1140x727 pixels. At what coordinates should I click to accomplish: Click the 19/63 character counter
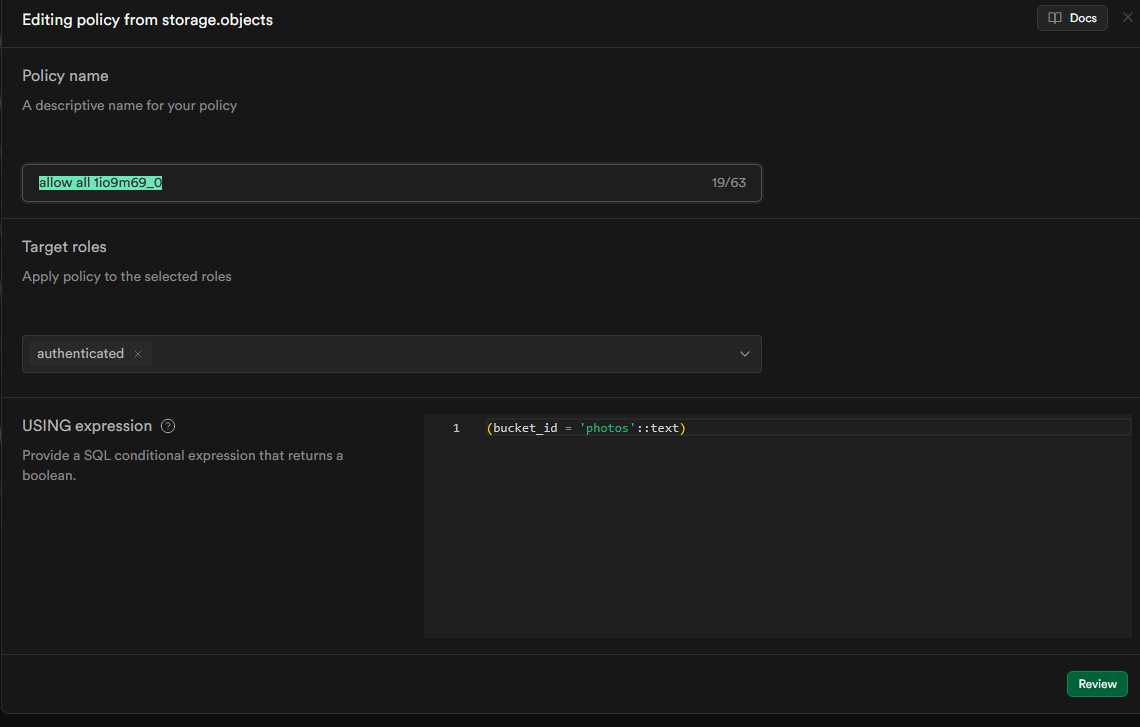728,183
